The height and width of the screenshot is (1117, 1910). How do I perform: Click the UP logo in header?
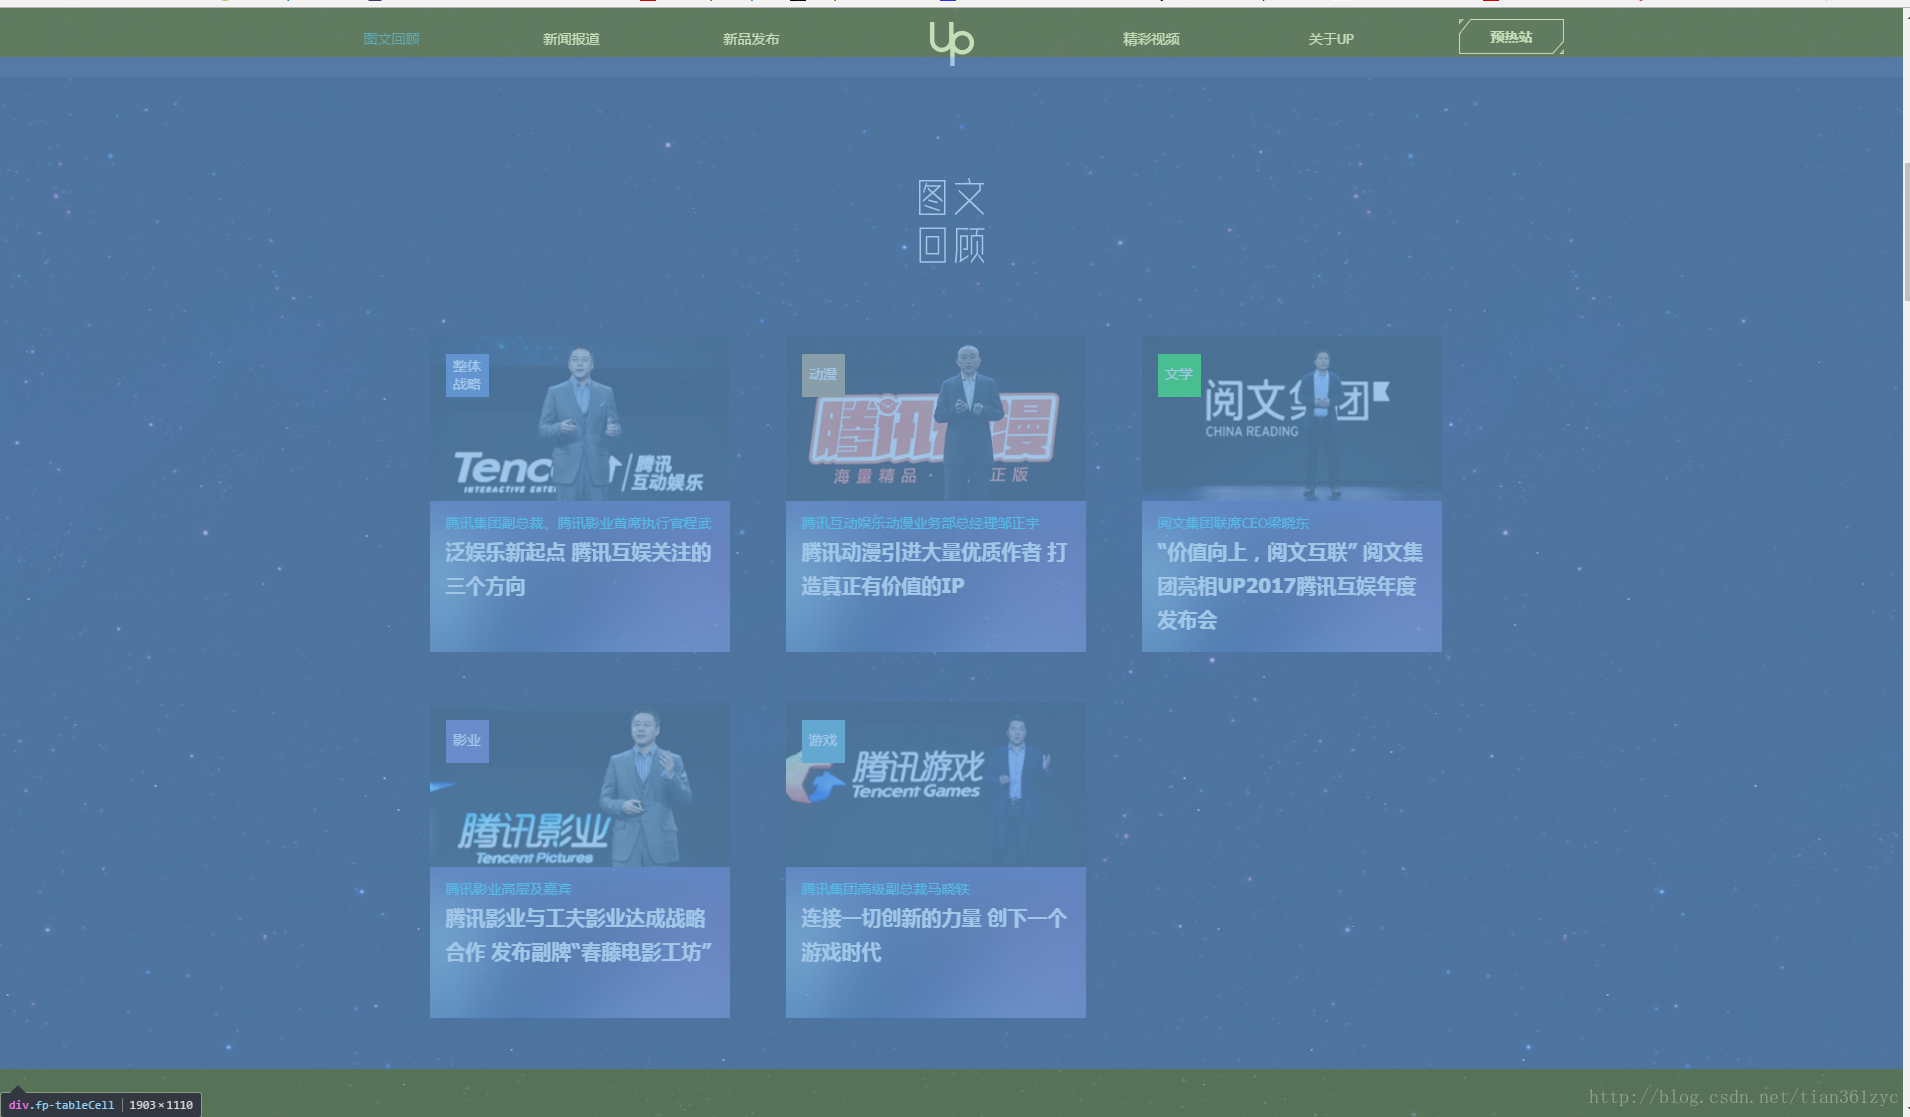click(x=951, y=43)
